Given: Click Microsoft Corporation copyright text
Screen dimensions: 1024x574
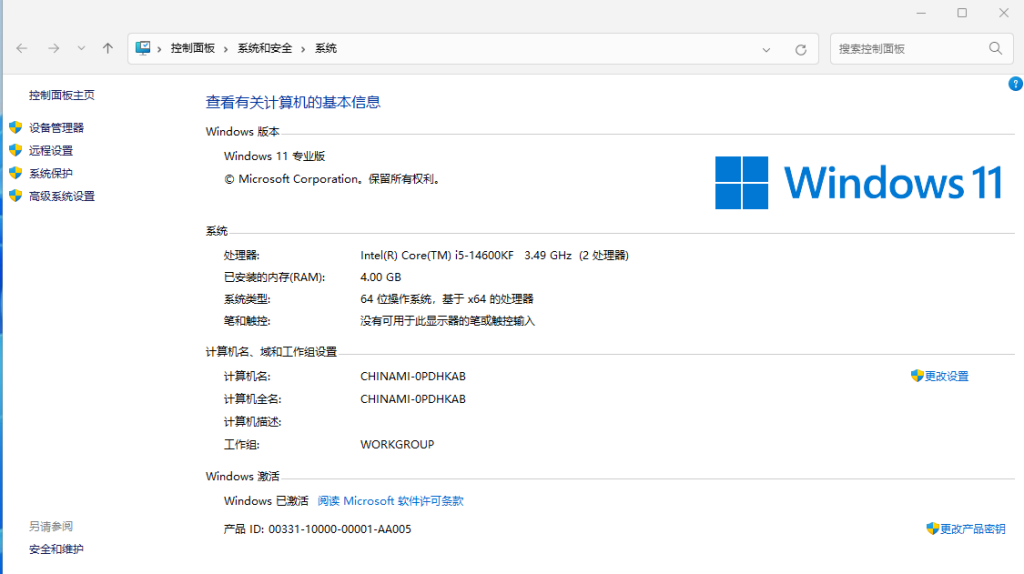Looking at the screenshot, I should (x=333, y=179).
